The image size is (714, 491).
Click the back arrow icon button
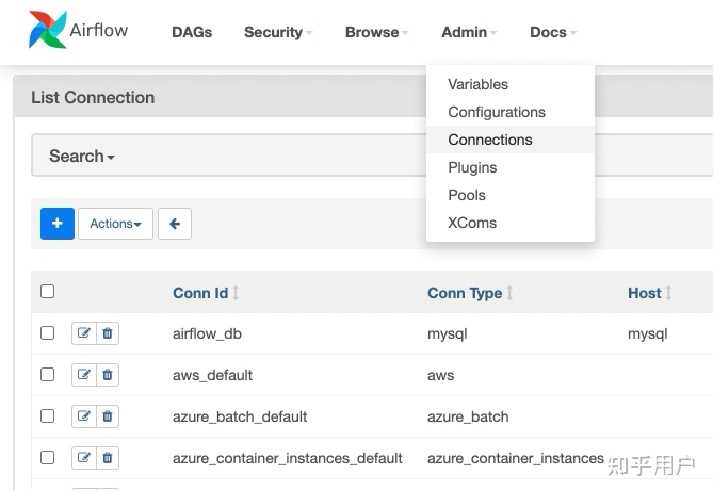[x=175, y=224]
